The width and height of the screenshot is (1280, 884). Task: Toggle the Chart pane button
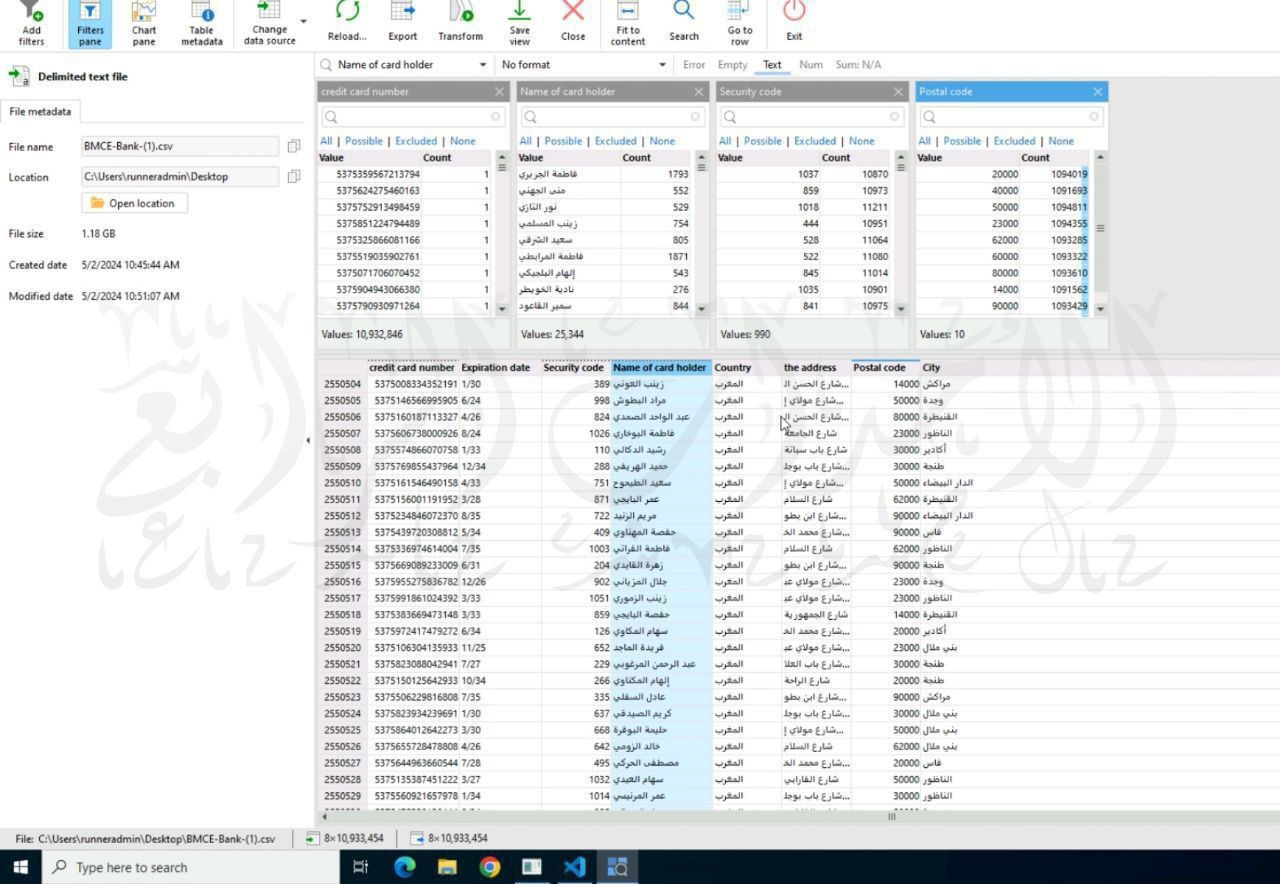pos(144,22)
